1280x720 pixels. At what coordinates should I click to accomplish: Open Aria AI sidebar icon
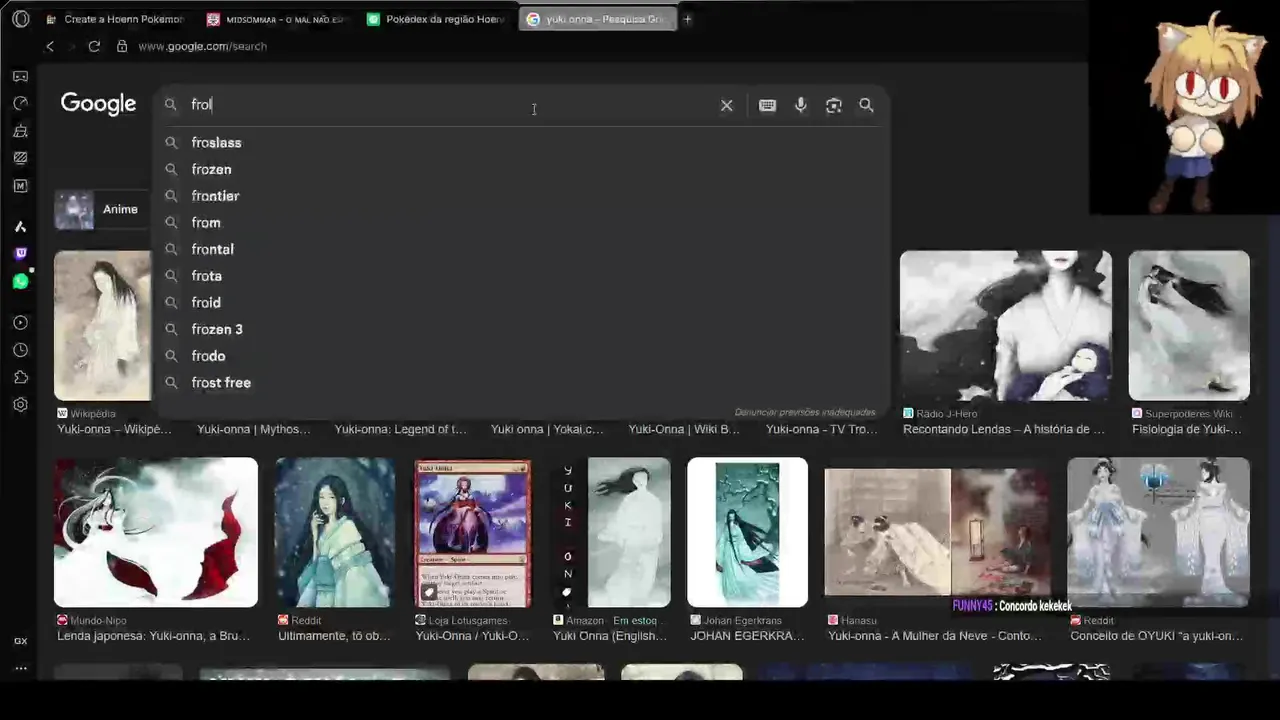tap(20, 227)
